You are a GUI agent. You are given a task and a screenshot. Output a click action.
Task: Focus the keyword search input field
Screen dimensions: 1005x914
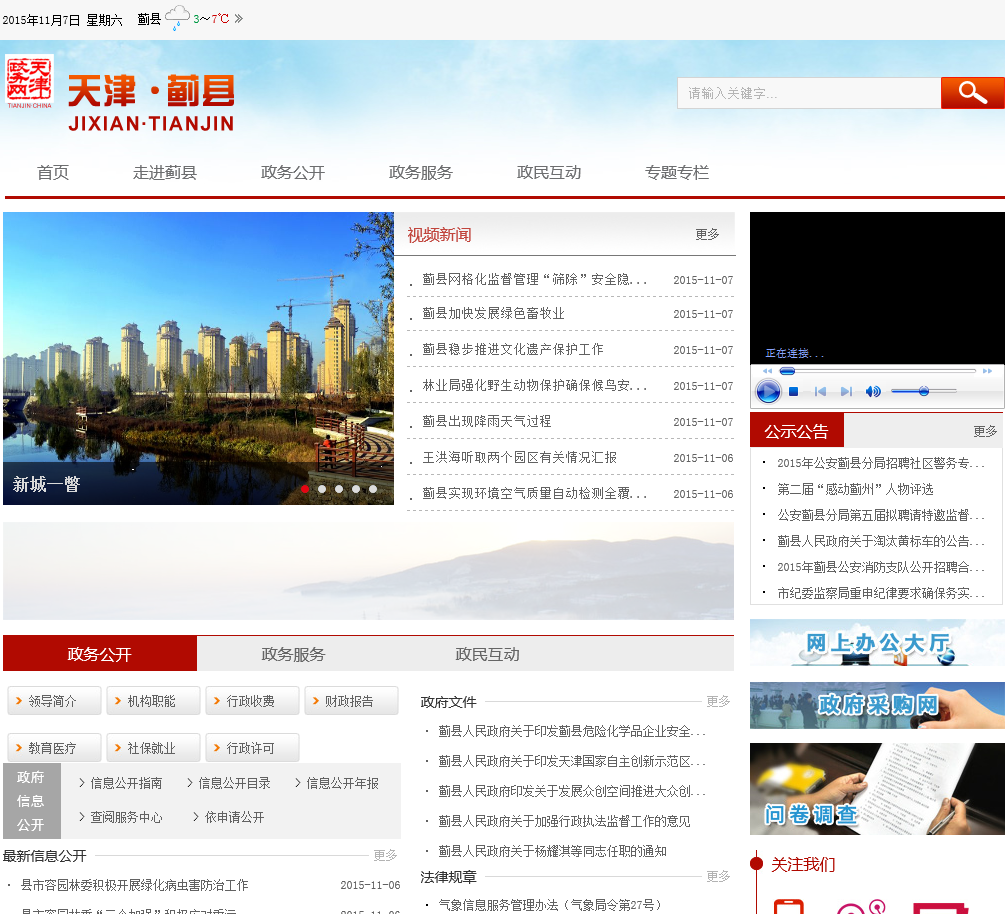pyautogui.click(x=809, y=93)
